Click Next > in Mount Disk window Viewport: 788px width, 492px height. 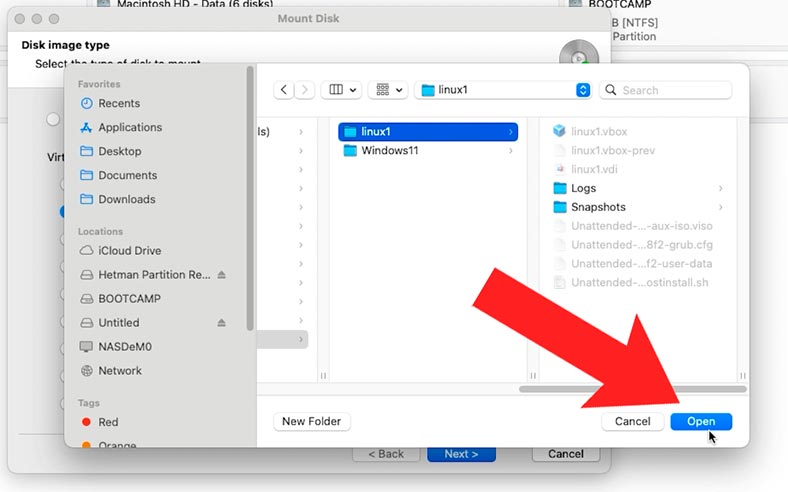pos(461,454)
